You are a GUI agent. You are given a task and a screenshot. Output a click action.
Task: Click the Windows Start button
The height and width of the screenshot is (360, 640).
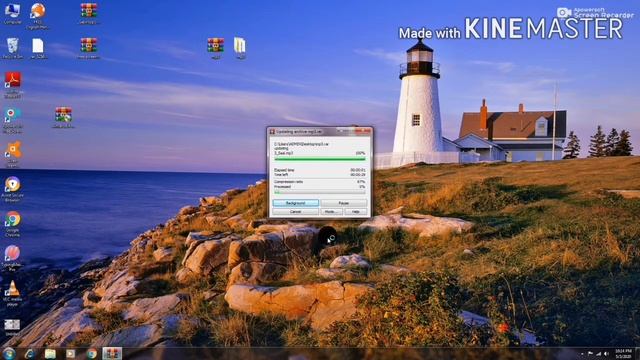(9, 353)
